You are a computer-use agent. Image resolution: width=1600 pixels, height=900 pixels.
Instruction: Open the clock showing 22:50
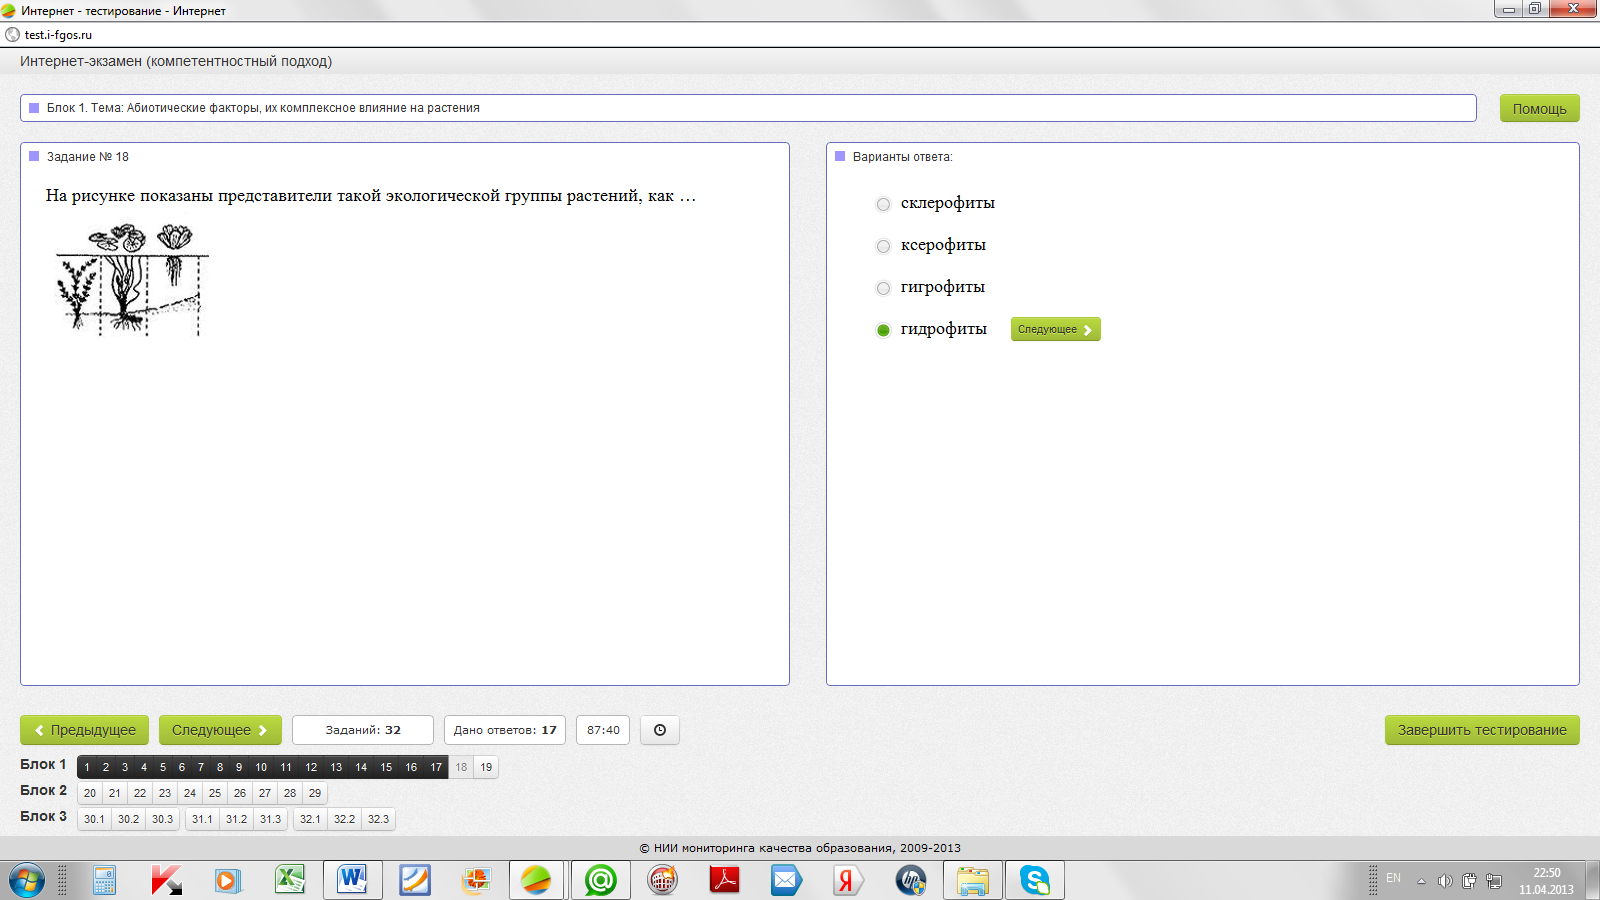[1546, 881]
